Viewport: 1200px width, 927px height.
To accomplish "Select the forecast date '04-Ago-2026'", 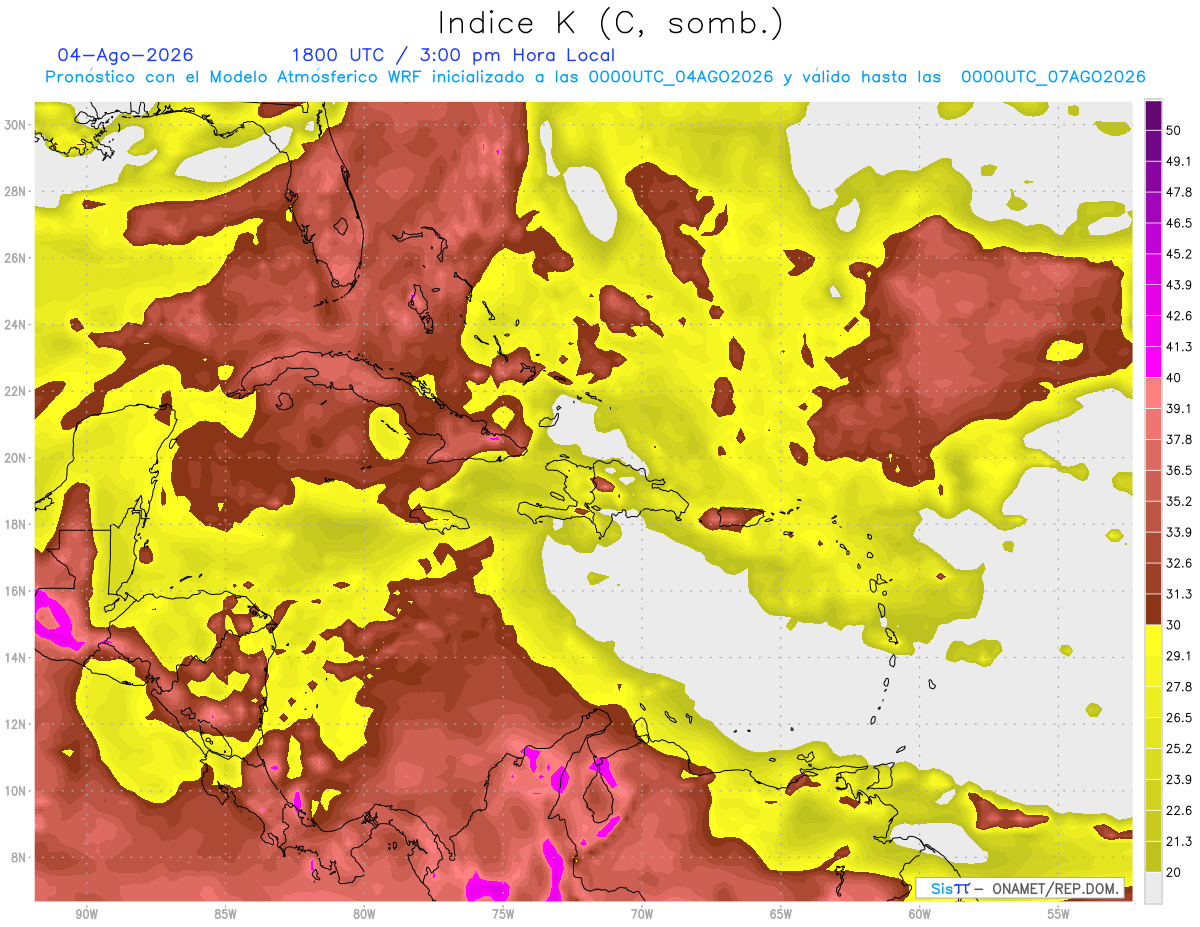I will pos(126,55).
